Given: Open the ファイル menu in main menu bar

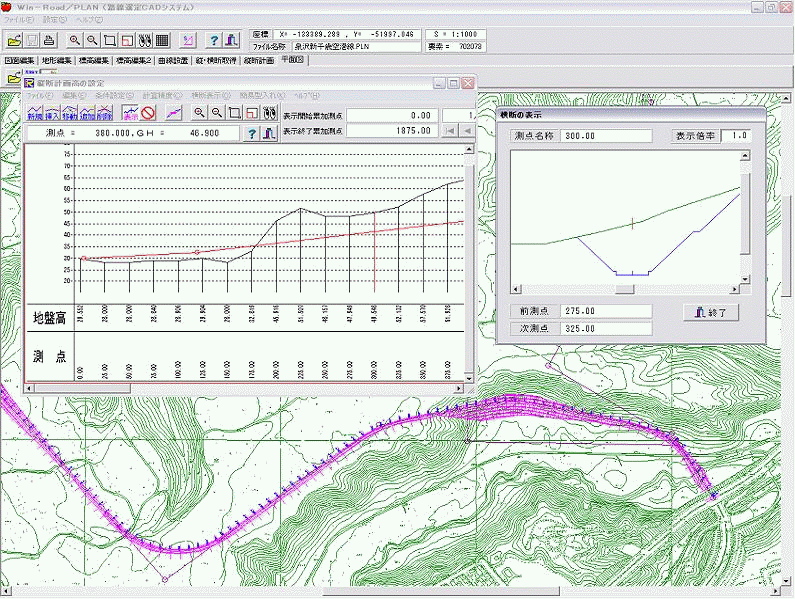Looking at the screenshot, I should pyautogui.click(x=18, y=20).
